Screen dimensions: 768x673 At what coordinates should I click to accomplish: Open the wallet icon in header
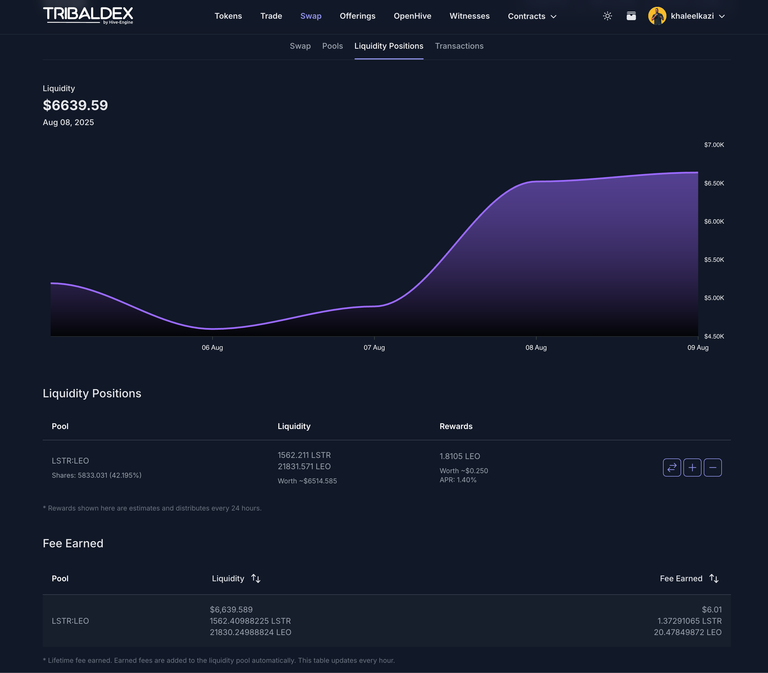tap(631, 16)
